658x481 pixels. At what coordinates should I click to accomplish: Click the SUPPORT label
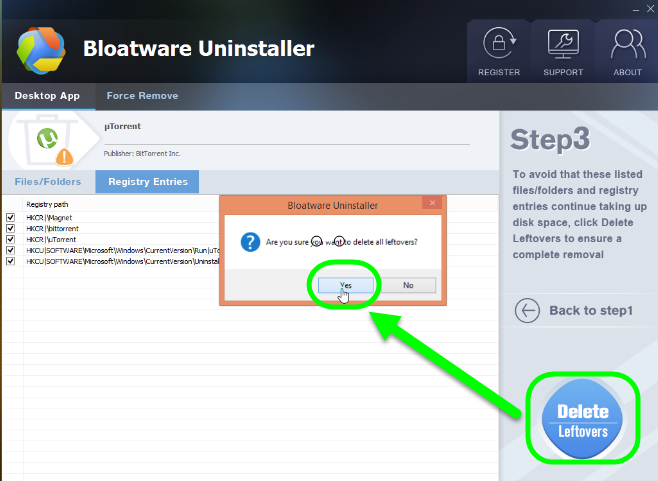tap(563, 72)
